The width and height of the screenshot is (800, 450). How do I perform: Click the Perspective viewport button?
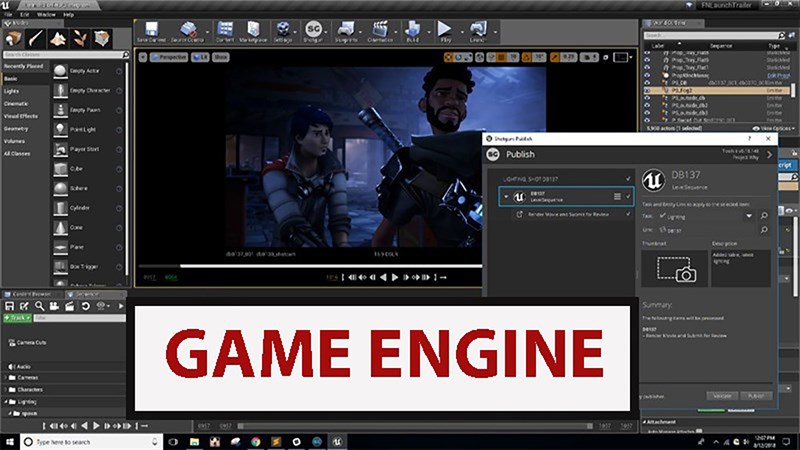pyautogui.click(x=169, y=57)
